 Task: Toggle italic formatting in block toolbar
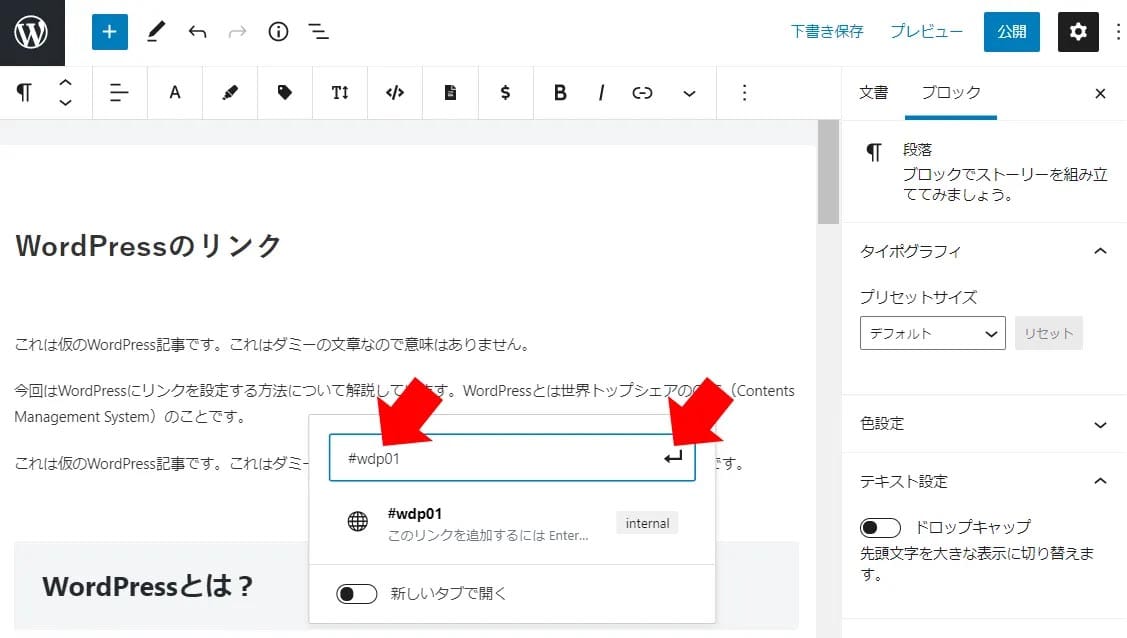601,93
